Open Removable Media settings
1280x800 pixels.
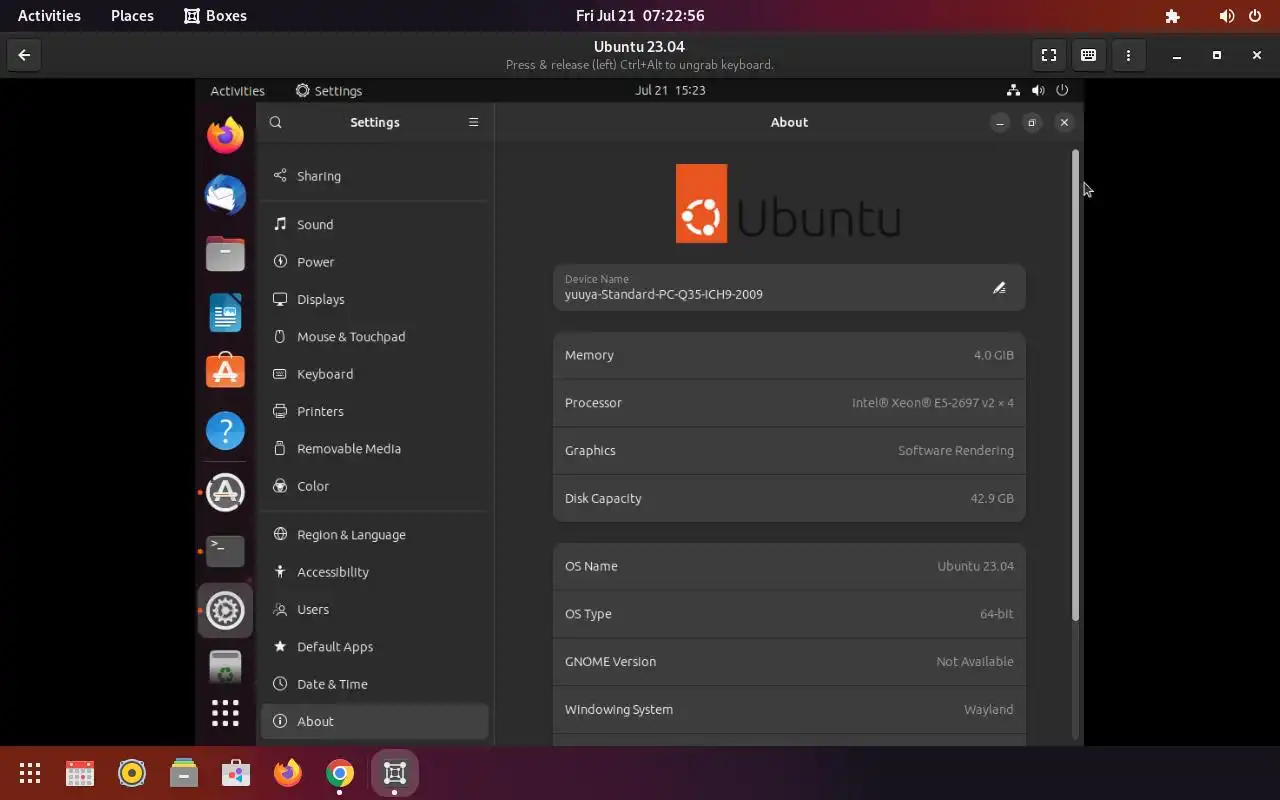pos(375,449)
